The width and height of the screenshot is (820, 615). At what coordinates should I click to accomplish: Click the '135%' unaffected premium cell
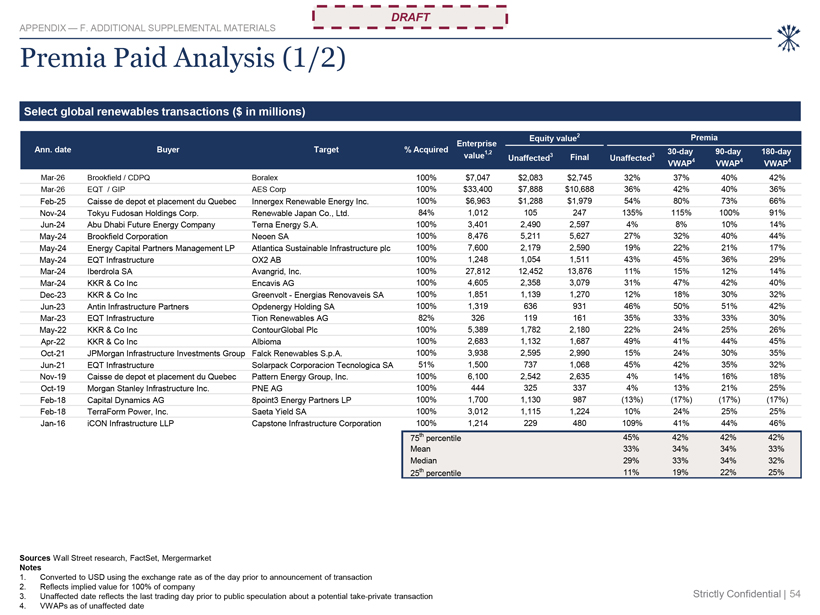pyautogui.click(x=632, y=213)
